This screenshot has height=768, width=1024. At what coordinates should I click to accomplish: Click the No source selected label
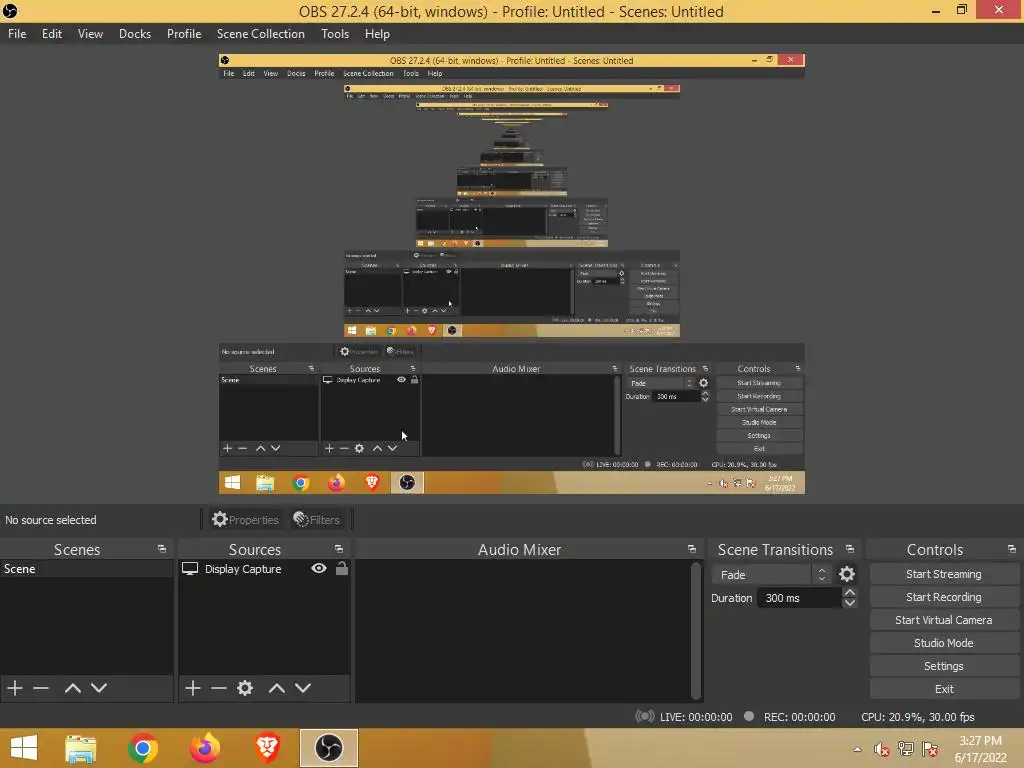click(51, 520)
